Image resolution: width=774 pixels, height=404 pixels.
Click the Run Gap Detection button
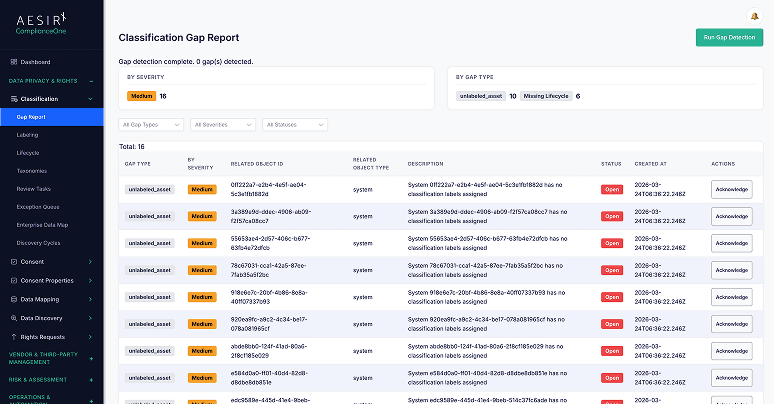coord(729,38)
